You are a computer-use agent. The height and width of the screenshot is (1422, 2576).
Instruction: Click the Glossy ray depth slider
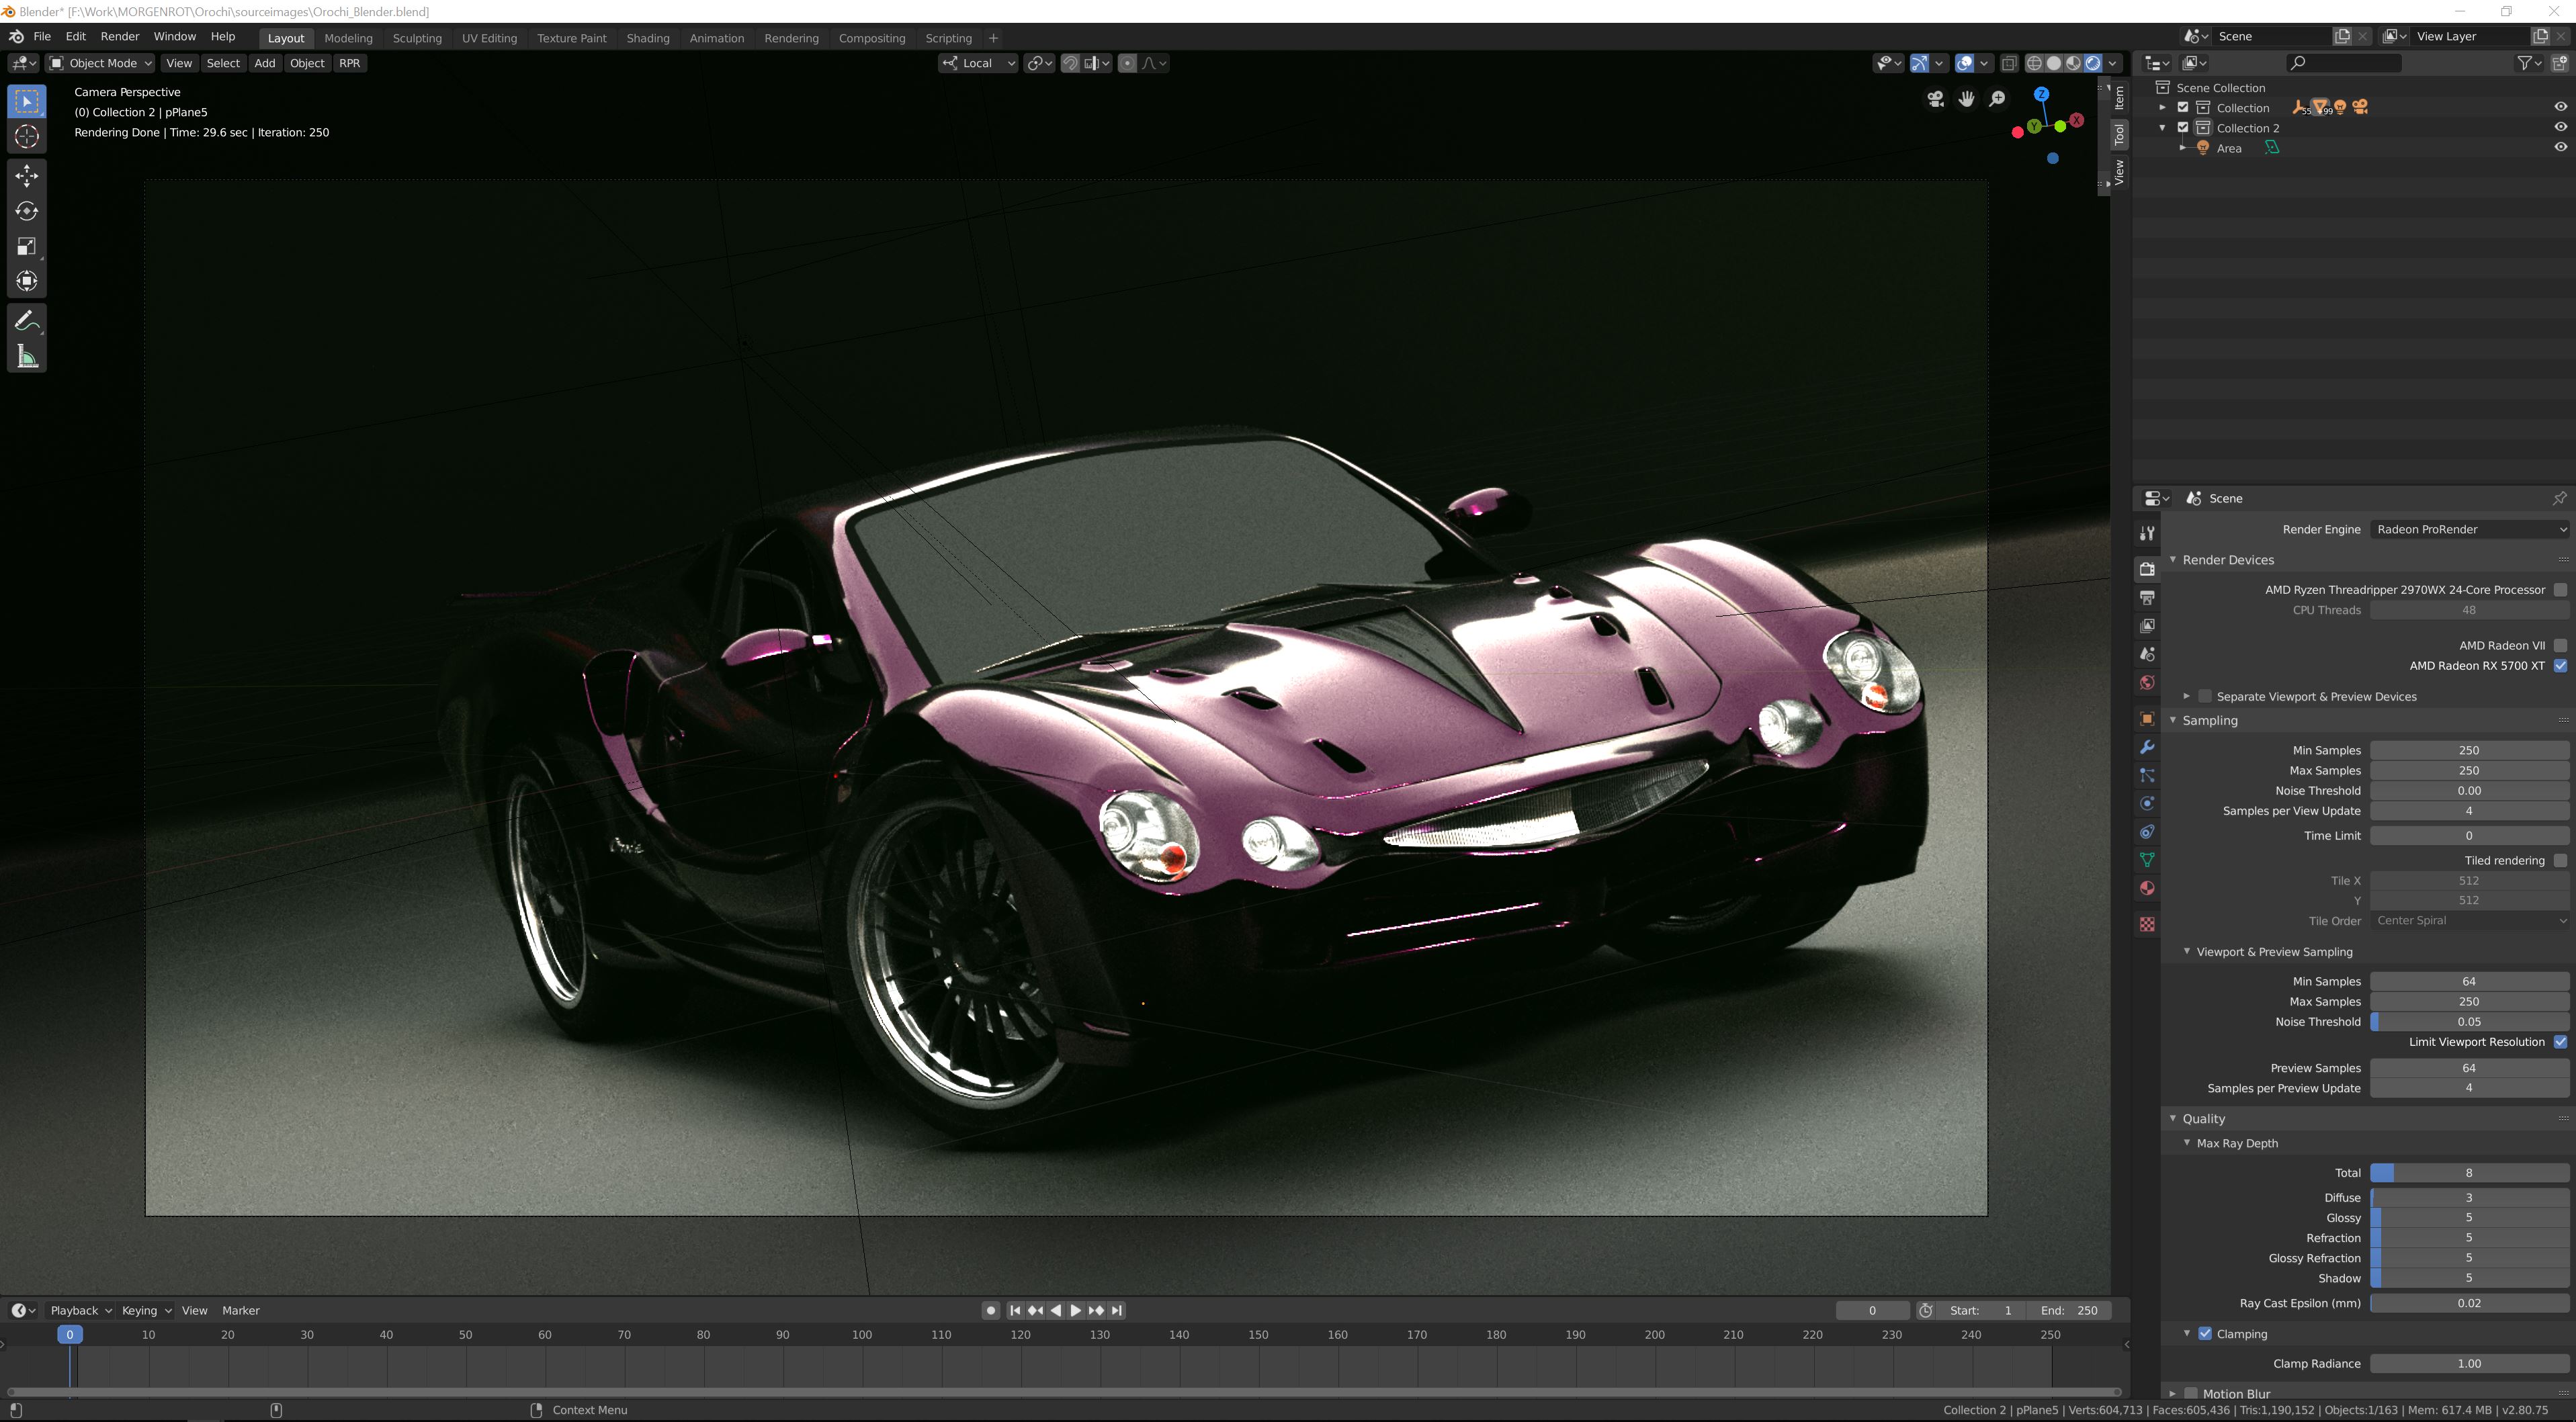(x=2469, y=1218)
